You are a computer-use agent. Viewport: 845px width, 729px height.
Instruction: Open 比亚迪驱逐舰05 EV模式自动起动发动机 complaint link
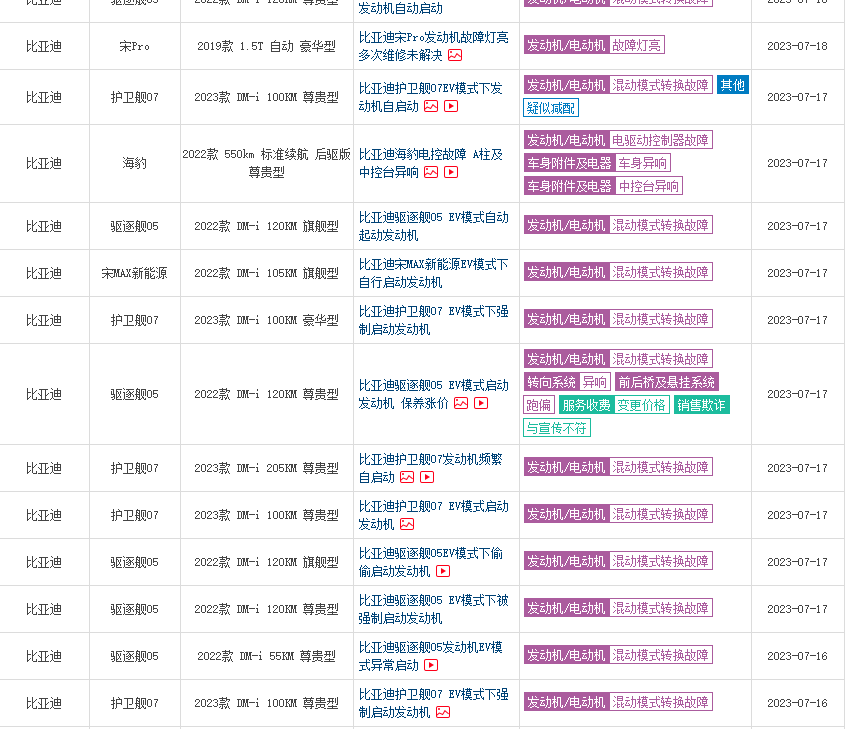click(433, 226)
